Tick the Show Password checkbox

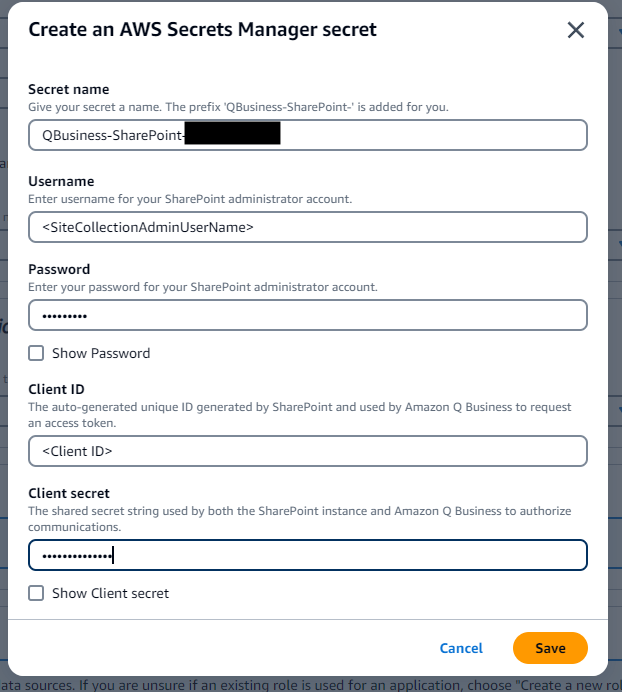pos(36,353)
